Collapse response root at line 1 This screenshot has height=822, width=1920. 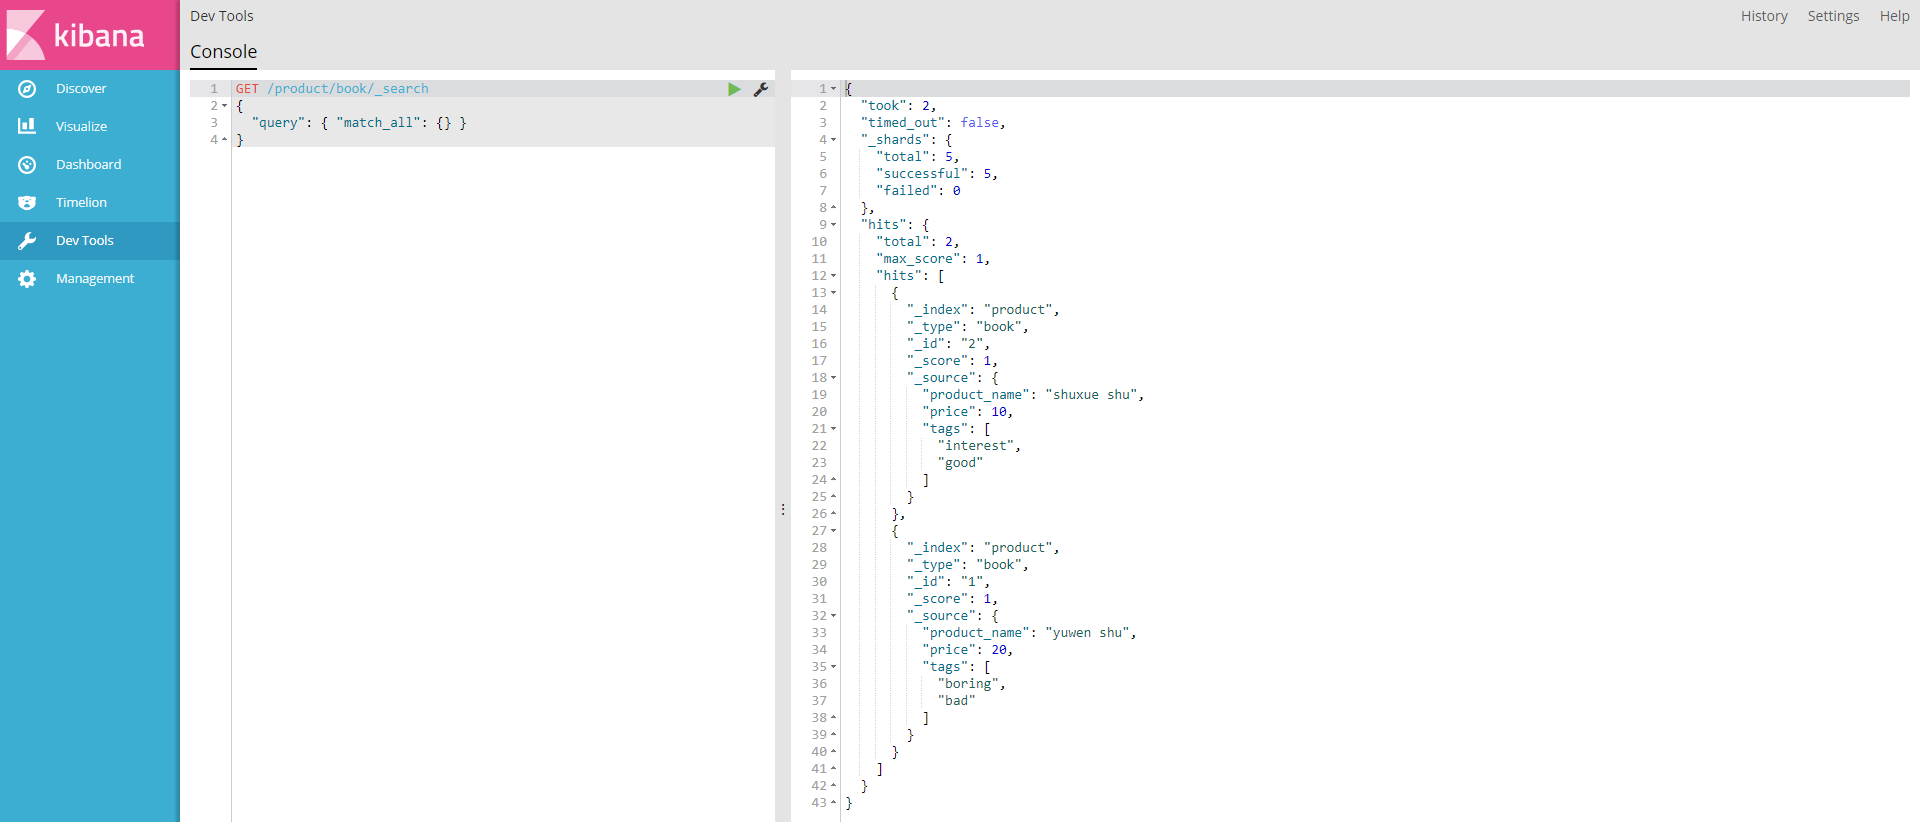click(x=834, y=89)
